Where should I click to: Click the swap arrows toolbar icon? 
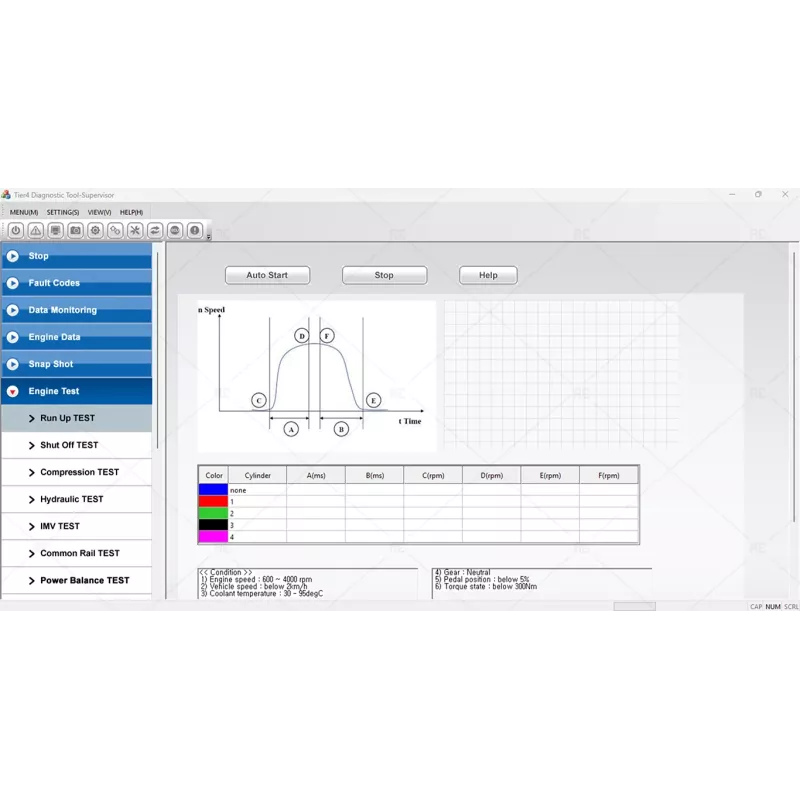155,230
